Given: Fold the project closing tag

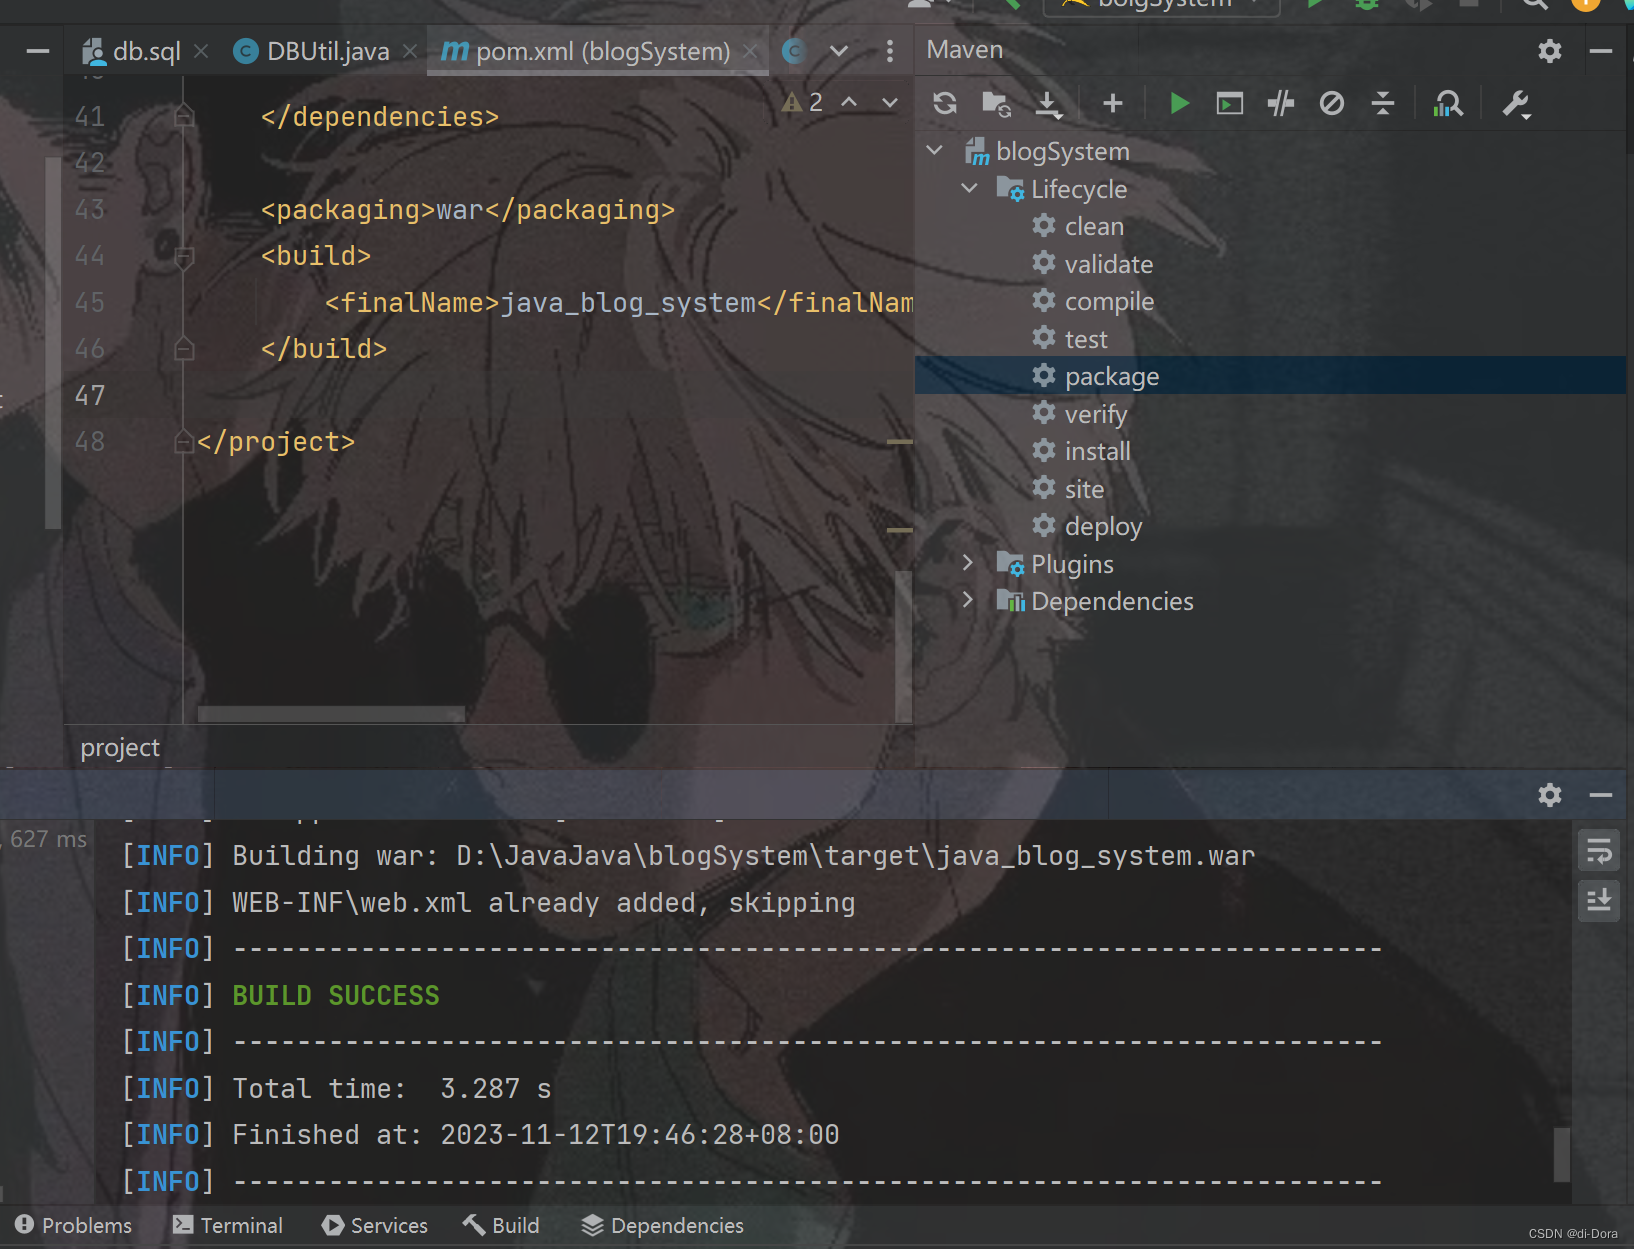Looking at the screenshot, I should pyautogui.click(x=183, y=442).
